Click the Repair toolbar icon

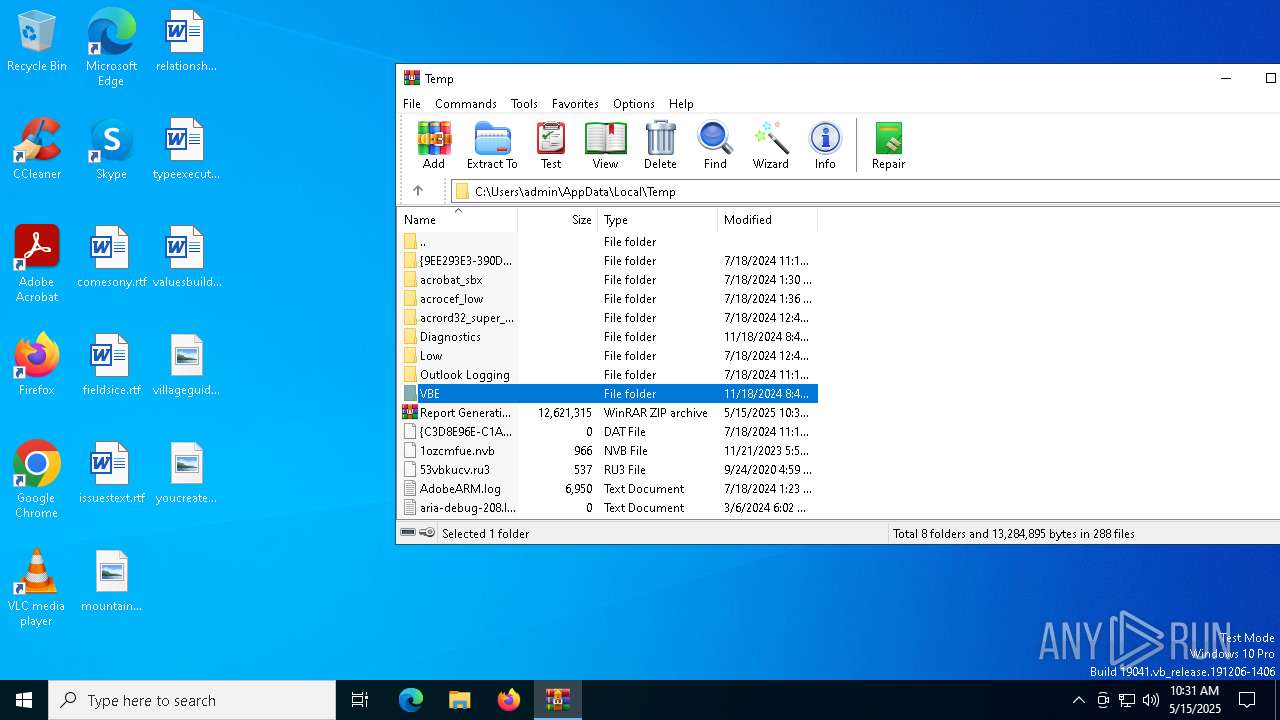888,146
